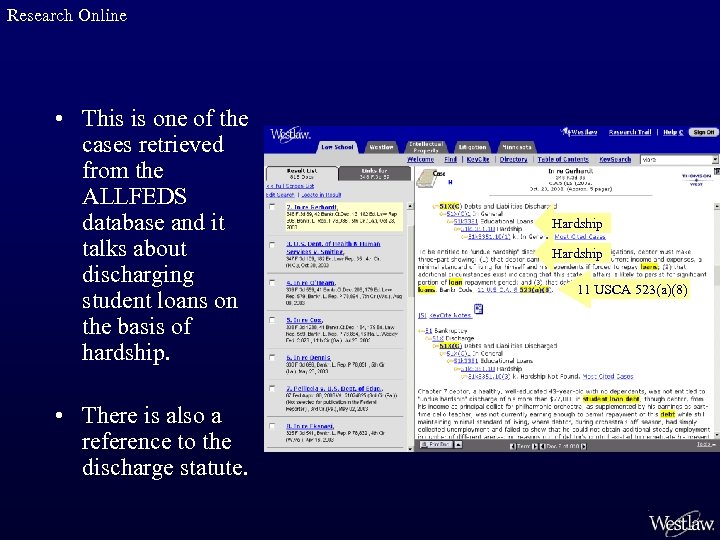
Task: Tick checkbox for In re O'Hearn result
Action: coord(272,282)
